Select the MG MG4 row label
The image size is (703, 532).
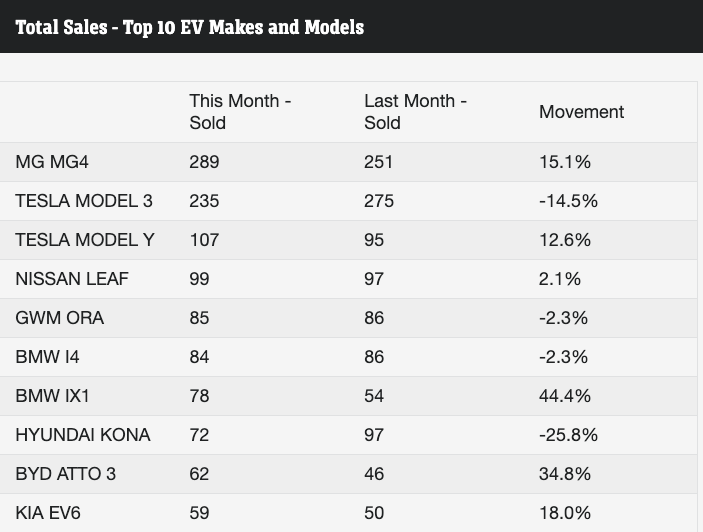pyautogui.click(x=59, y=162)
